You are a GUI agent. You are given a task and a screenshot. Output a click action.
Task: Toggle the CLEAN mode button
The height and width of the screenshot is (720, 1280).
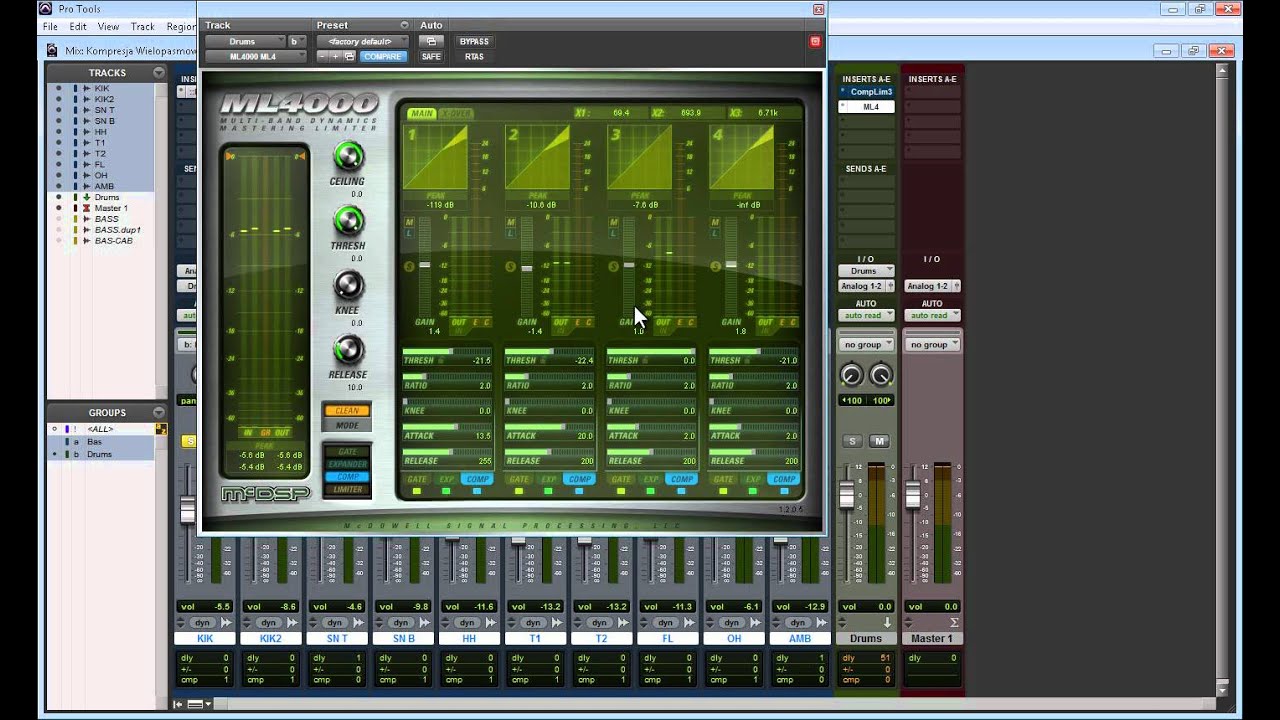[x=347, y=410]
